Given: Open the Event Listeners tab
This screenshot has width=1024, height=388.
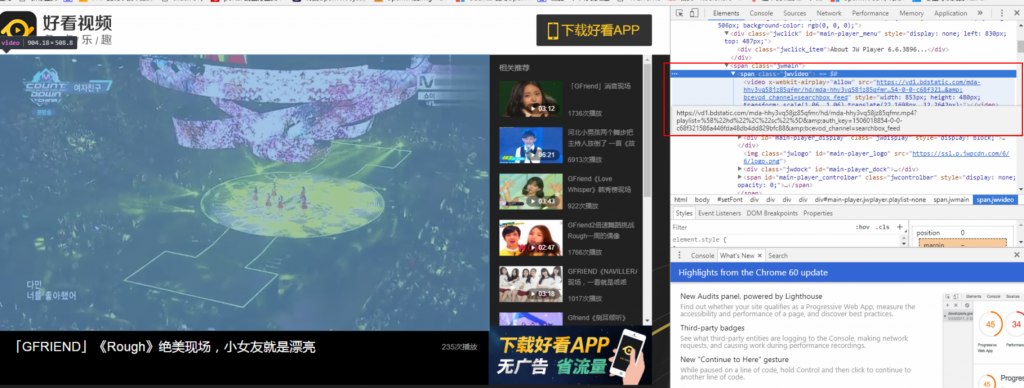Looking at the screenshot, I should point(719,214).
